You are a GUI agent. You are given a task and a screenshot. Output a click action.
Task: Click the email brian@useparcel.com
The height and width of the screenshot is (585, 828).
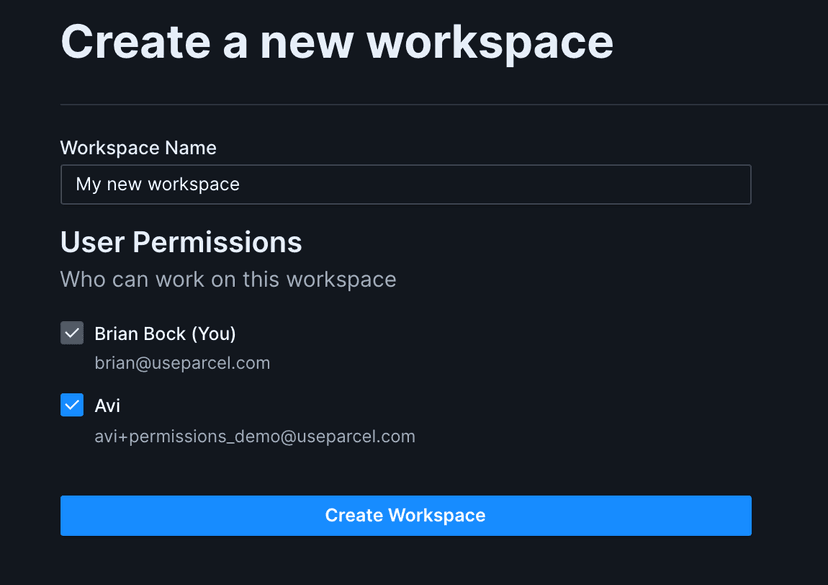(182, 363)
